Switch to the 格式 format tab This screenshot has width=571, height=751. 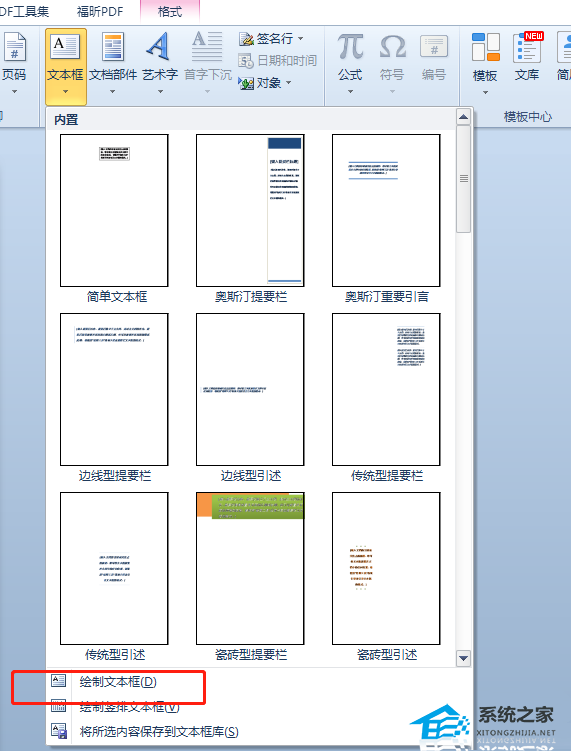coord(170,11)
